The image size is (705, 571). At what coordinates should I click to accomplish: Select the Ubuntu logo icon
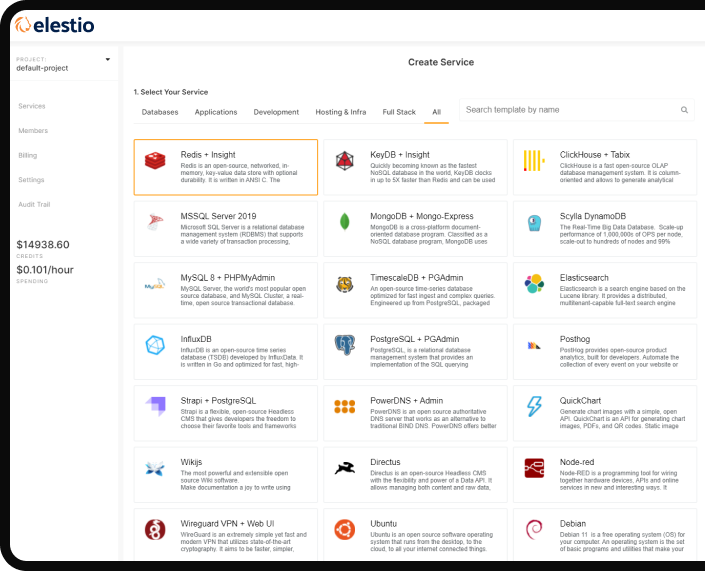coord(345,530)
